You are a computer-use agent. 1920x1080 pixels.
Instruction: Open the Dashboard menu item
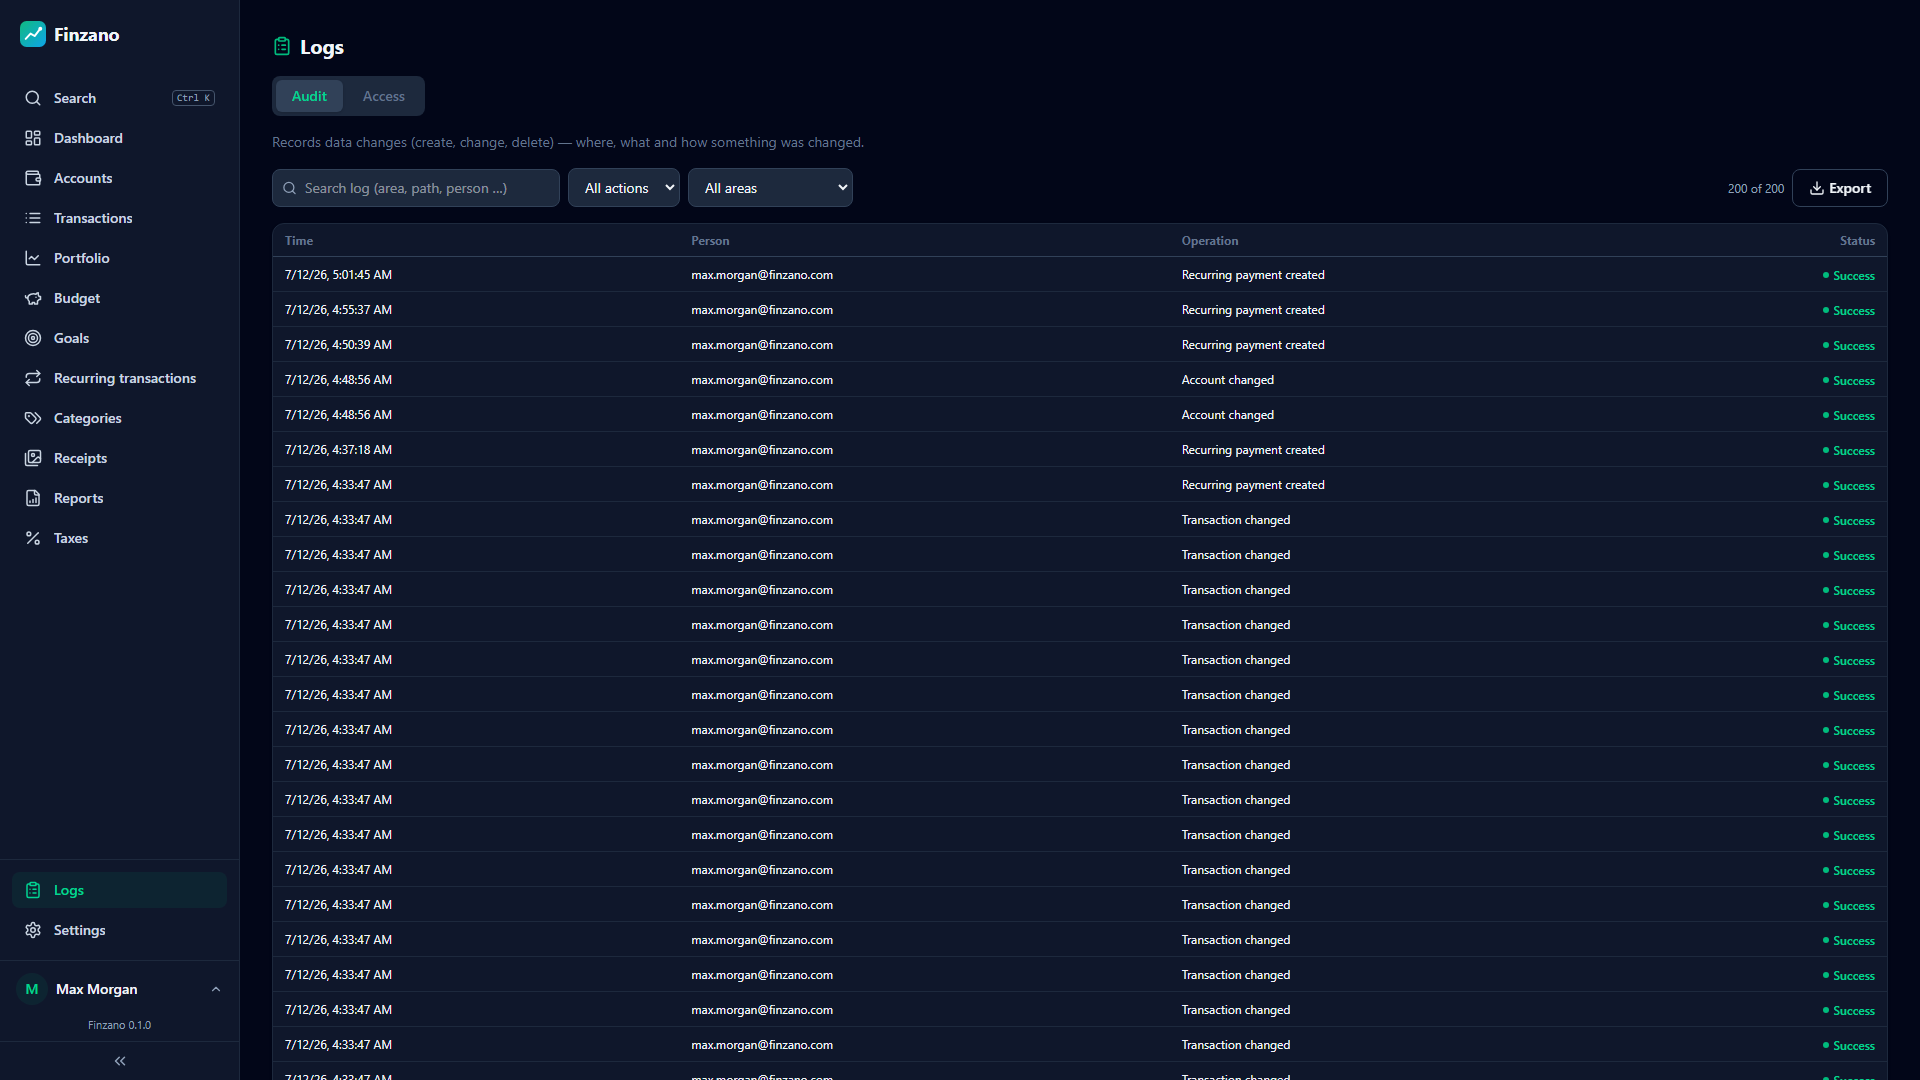[x=120, y=138]
